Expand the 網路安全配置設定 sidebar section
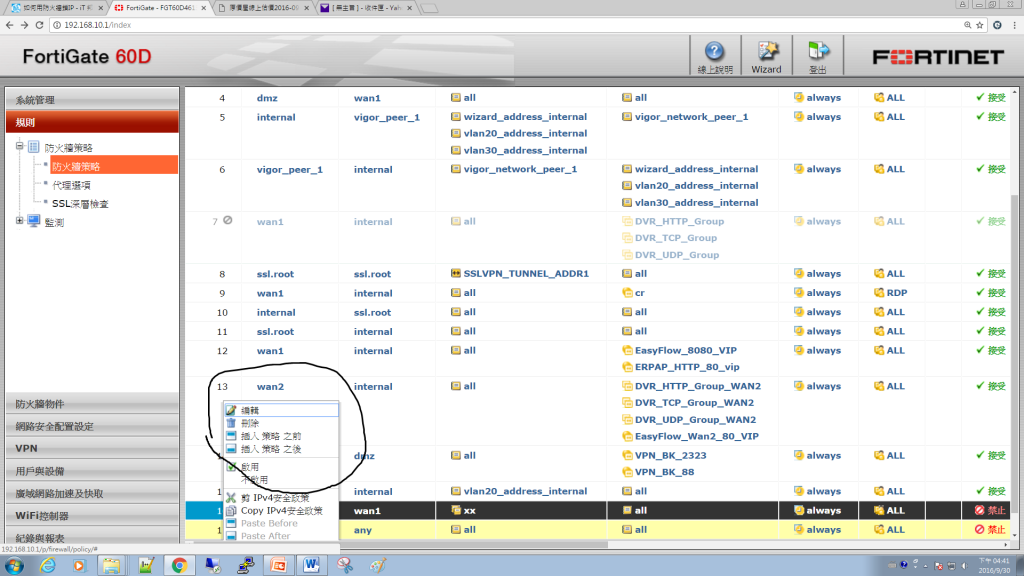 pyautogui.click(x=92, y=426)
